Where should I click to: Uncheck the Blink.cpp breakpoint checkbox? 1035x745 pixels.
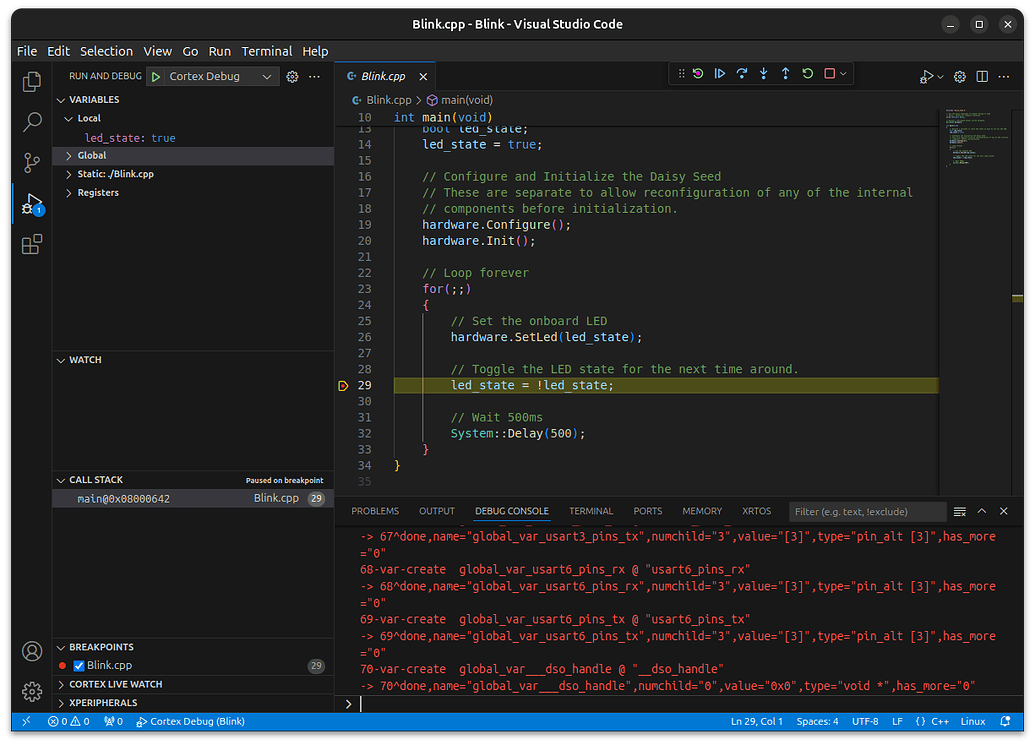79,666
